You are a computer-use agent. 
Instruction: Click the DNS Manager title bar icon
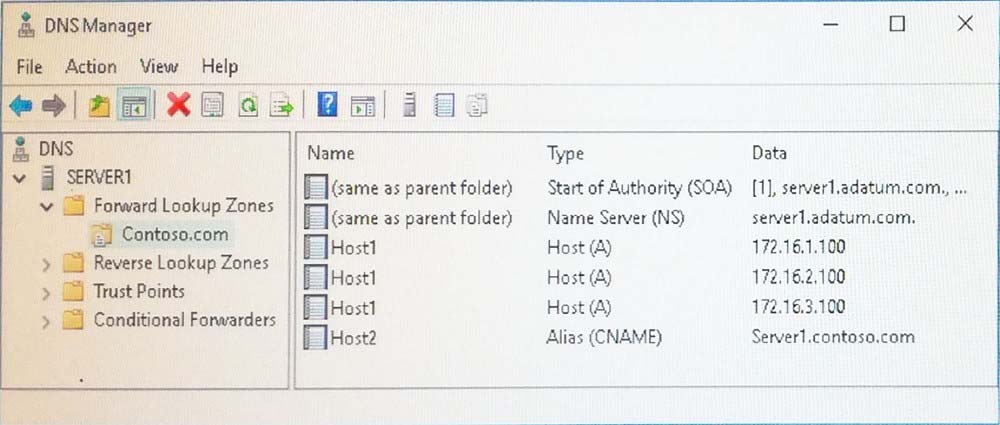tap(26, 26)
